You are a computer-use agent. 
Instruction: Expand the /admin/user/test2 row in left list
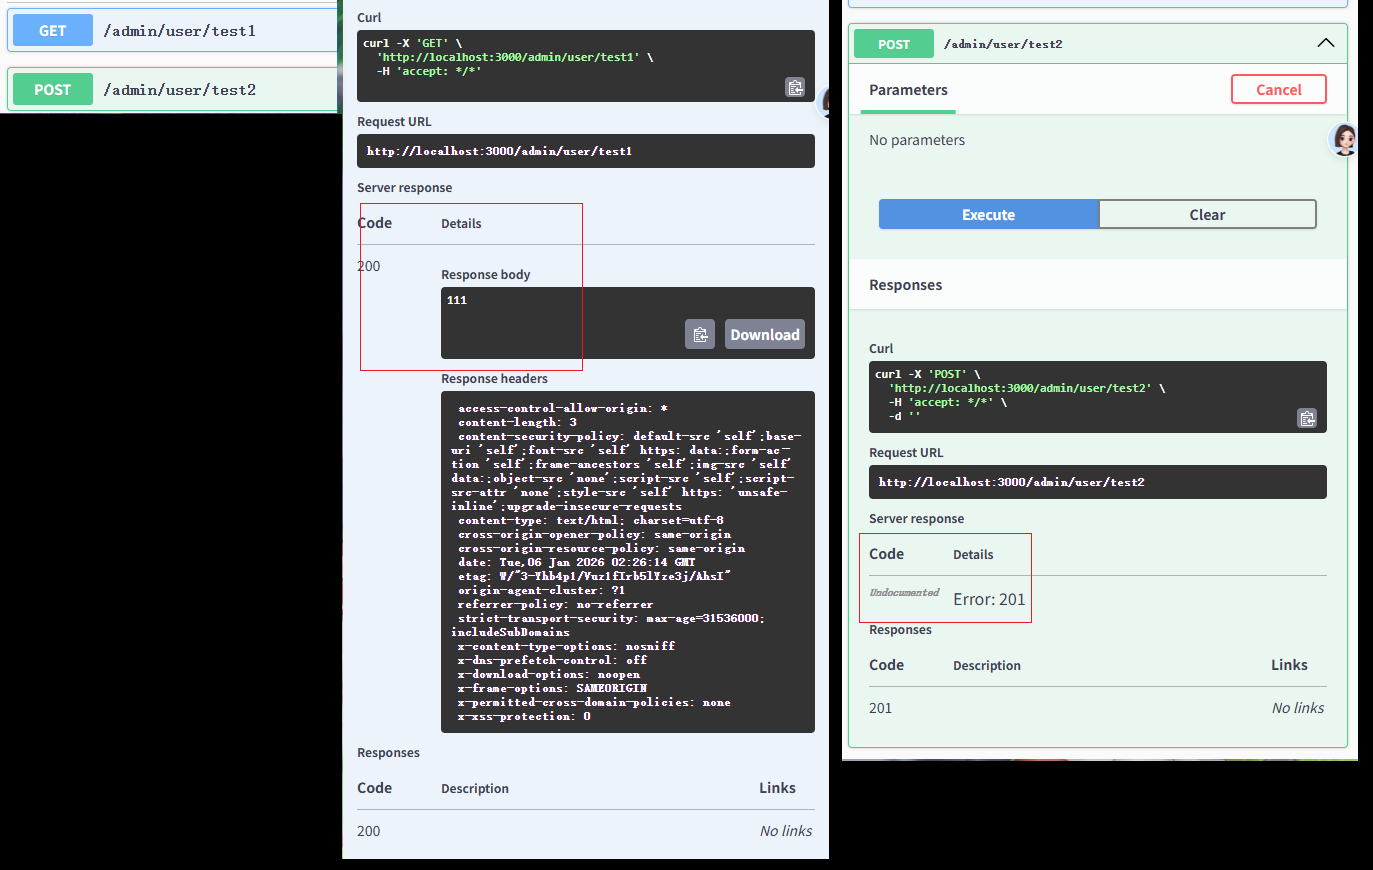coord(180,90)
